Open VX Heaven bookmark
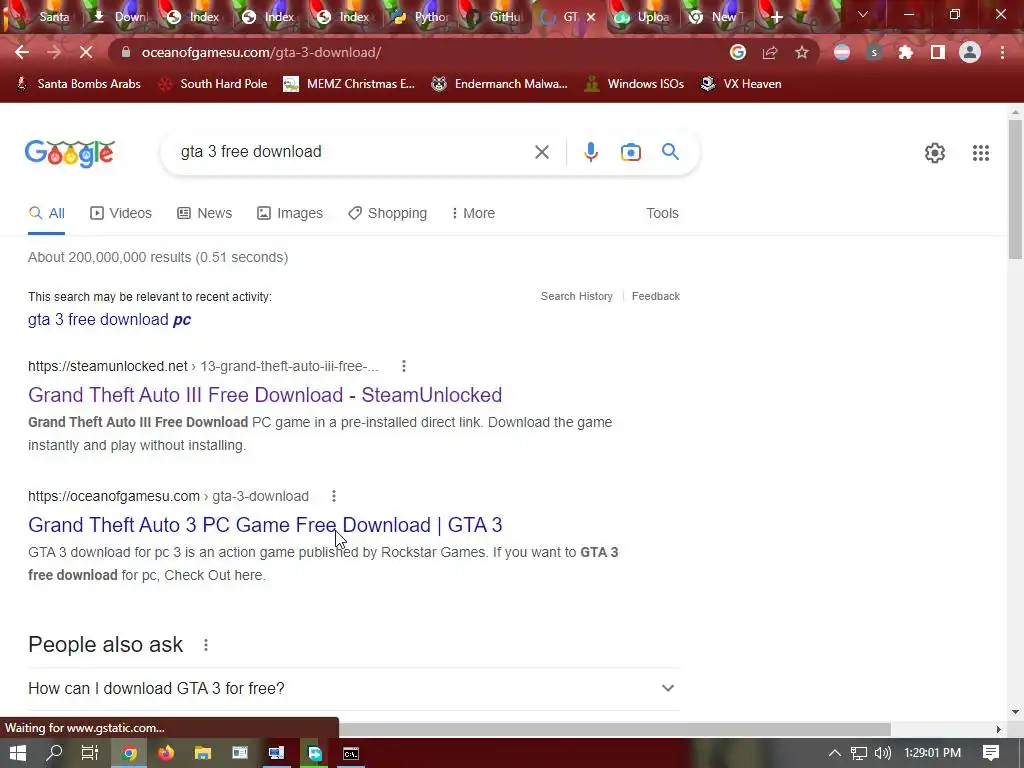Viewport: 1024px width, 768px height. 741,84
